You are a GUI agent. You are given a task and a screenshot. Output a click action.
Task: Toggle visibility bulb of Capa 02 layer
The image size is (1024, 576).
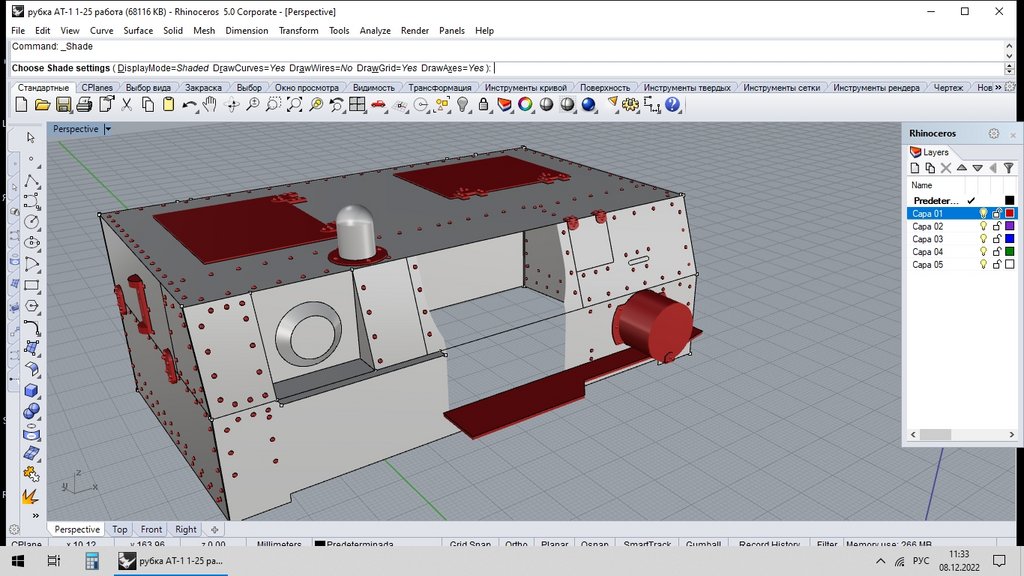[x=983, y=227]
